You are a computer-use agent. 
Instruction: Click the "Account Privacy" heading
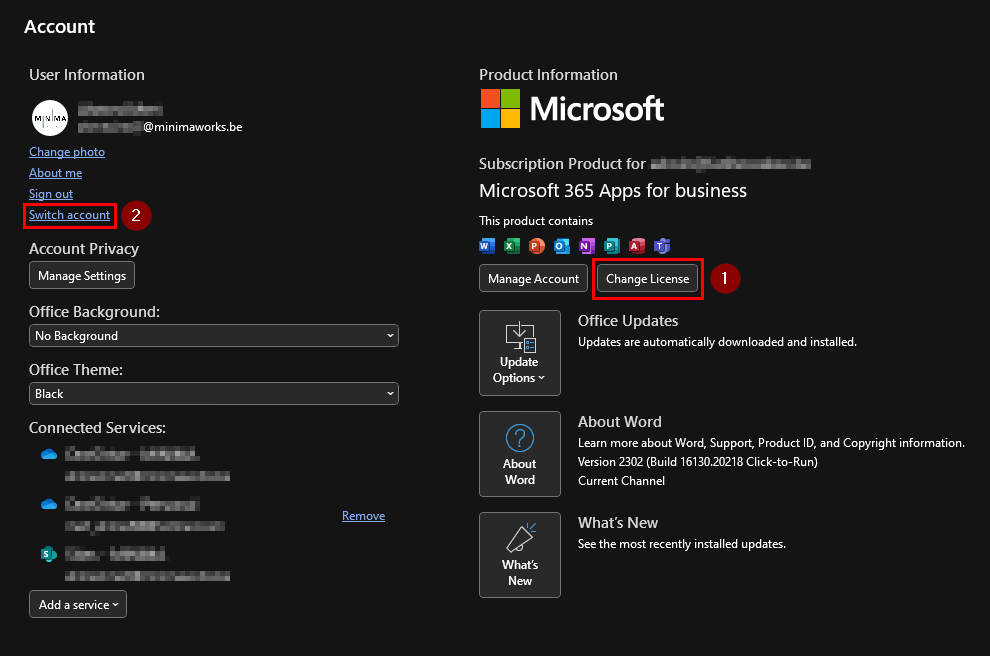(84, 249)
